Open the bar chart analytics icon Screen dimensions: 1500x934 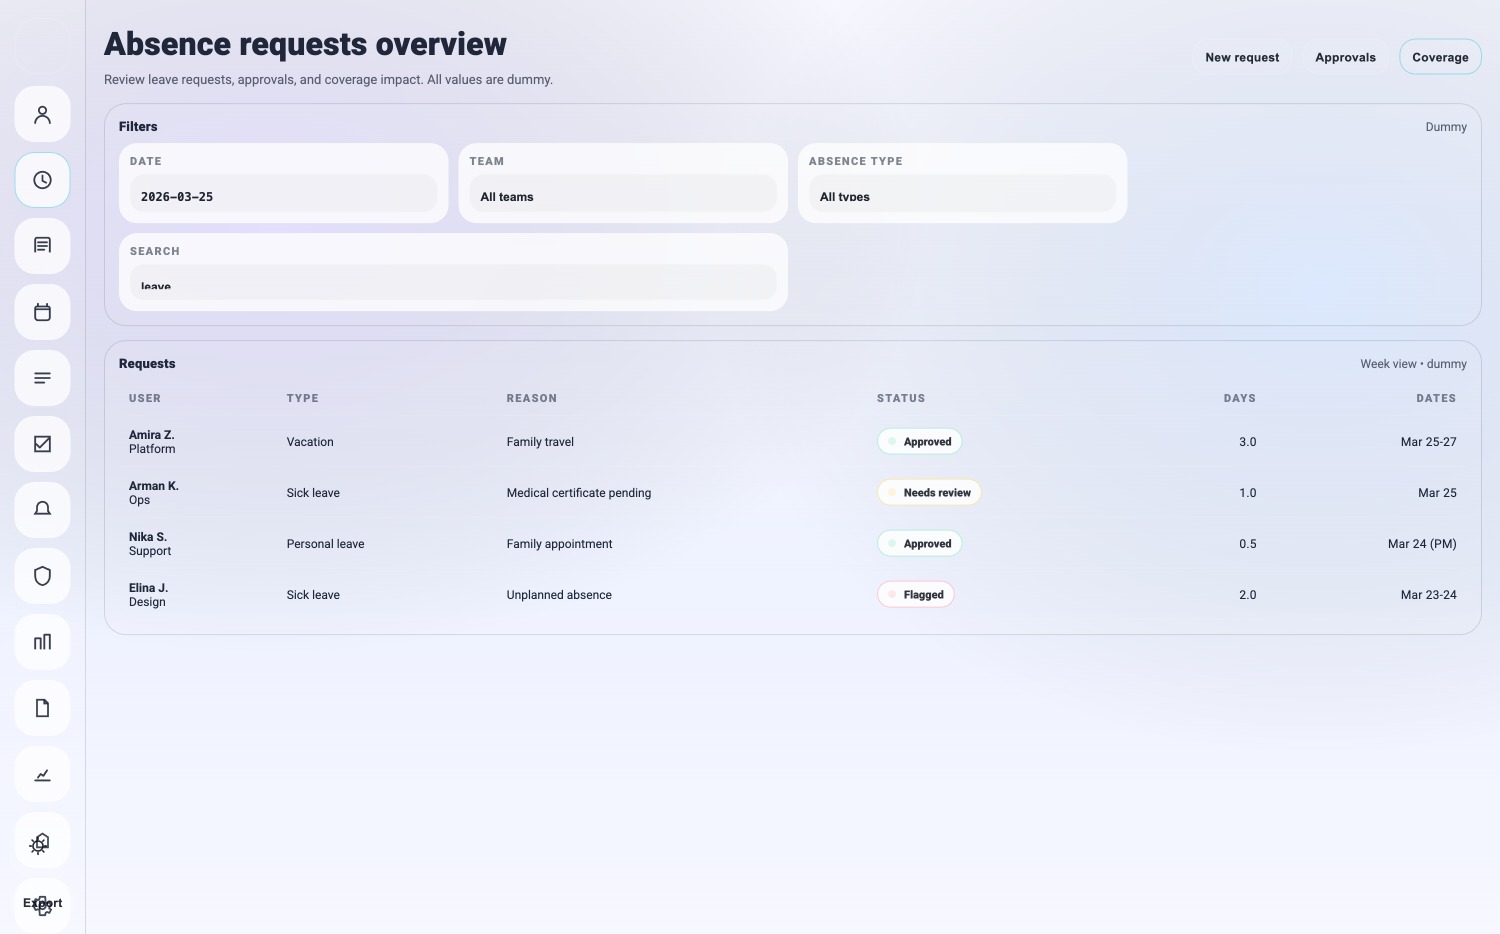42,642
